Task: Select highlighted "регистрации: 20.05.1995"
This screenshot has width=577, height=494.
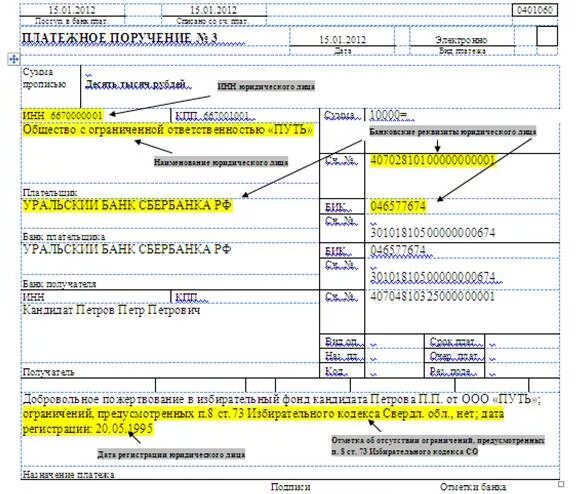Action: [x=88, y=429]
